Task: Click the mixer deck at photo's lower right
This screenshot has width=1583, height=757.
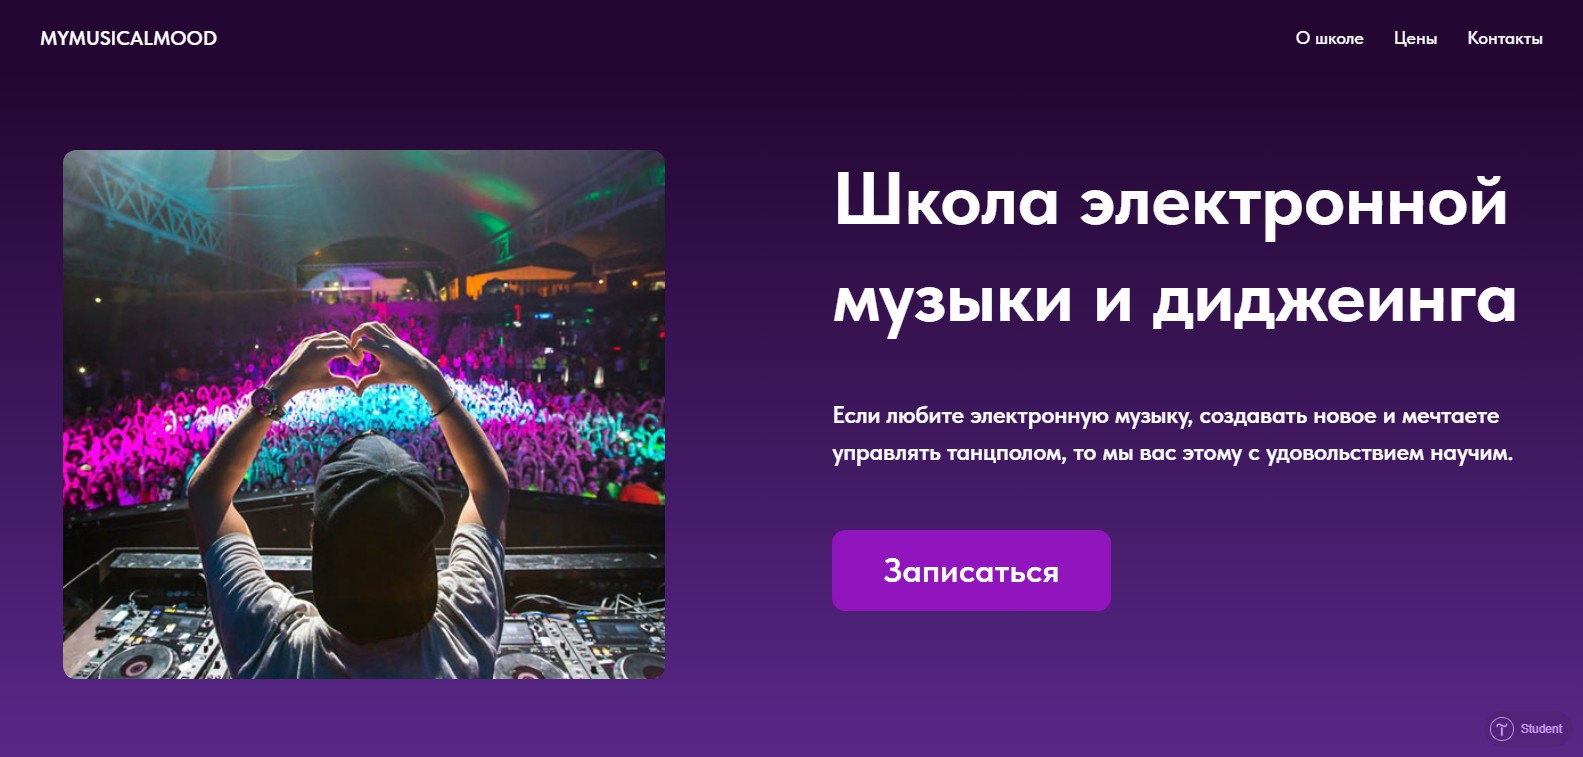Action: pos(585,640)
